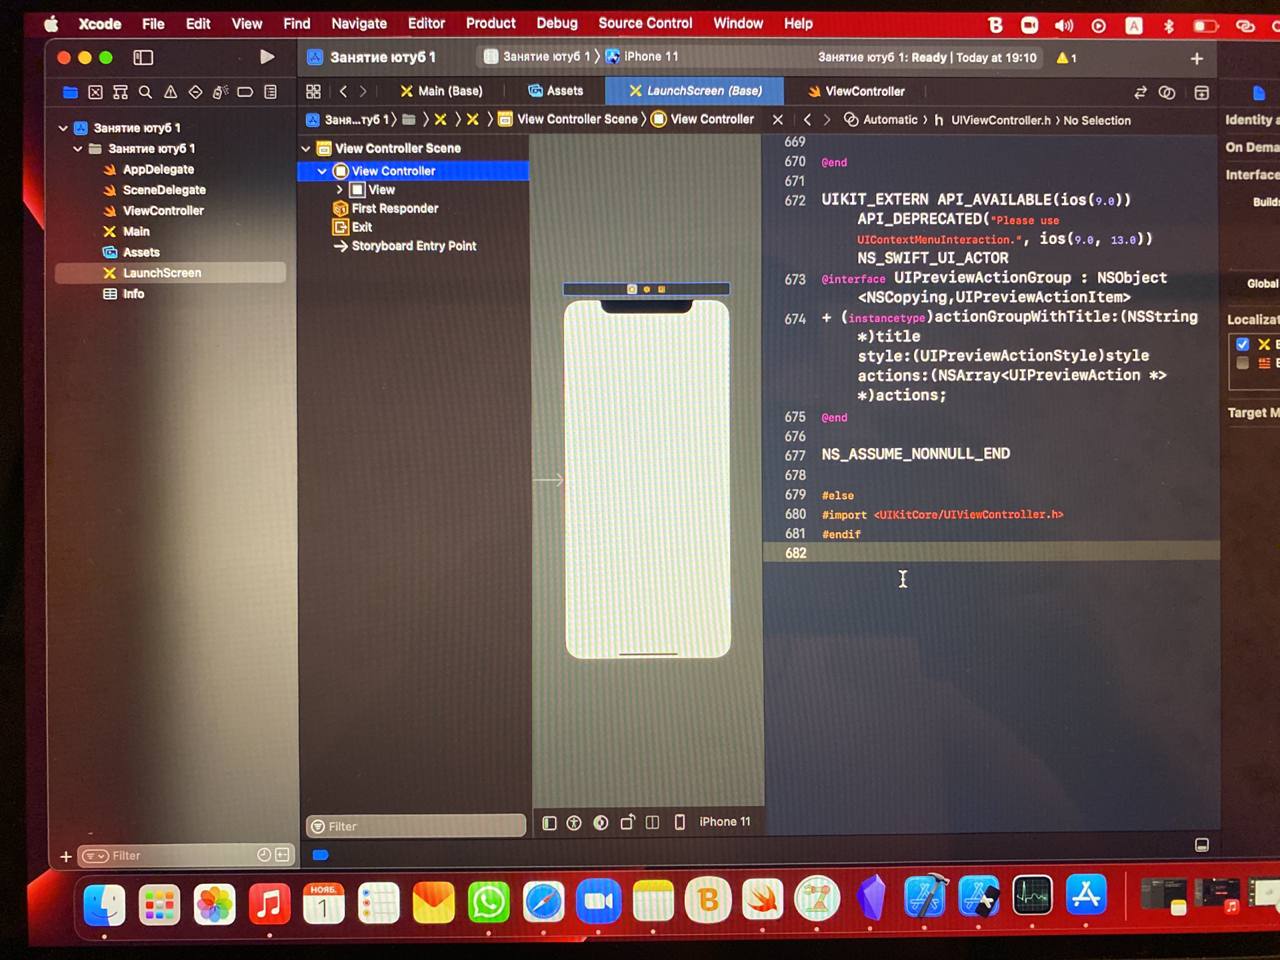The width and height of the screenshot is (1280, 960).
Task: Open the Find navigator magnifier icon
Action: click(145, 92)
